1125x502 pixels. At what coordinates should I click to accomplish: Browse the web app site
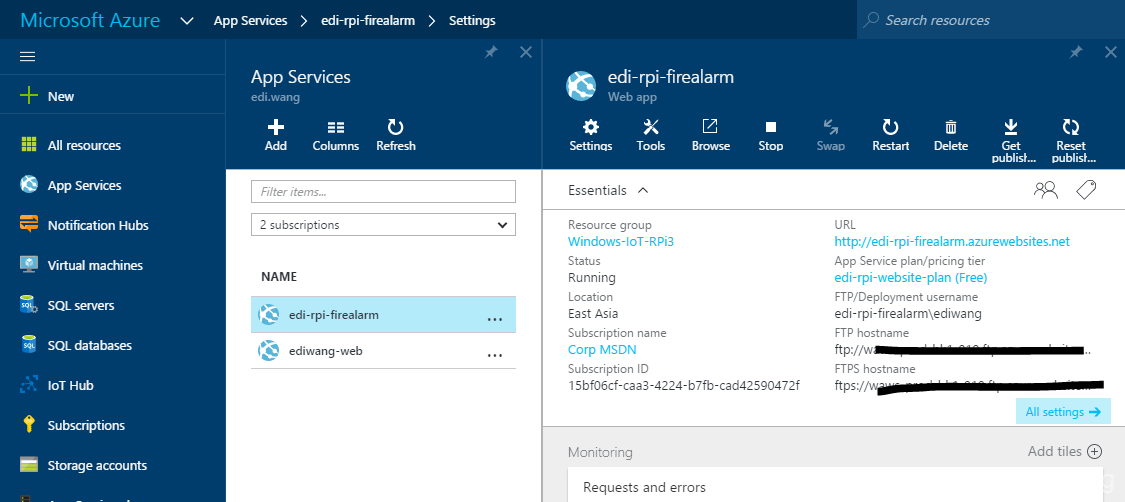tap(710, 136)
